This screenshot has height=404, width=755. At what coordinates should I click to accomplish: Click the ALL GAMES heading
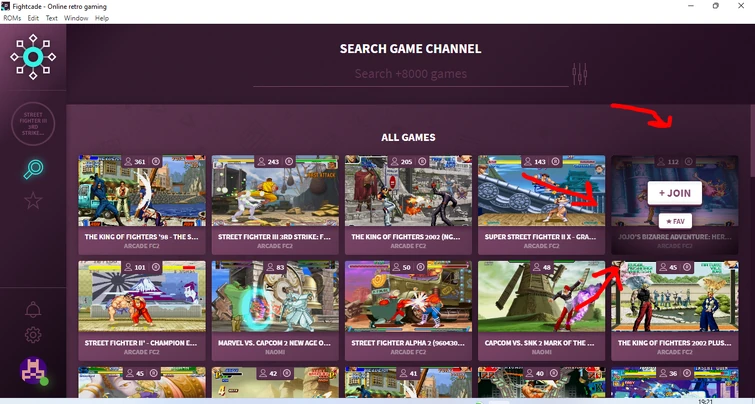tap(408, 137)
